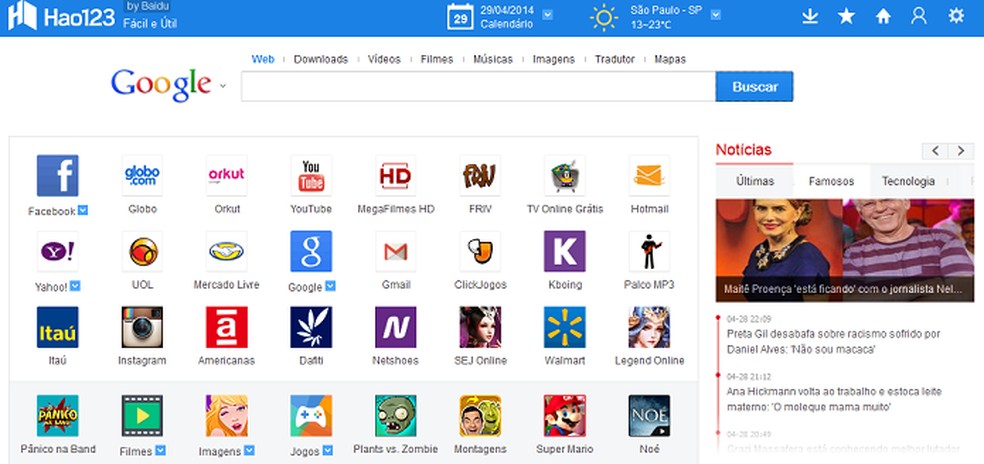
Task: Open the SEJ Online game icon
Action: 480,327
